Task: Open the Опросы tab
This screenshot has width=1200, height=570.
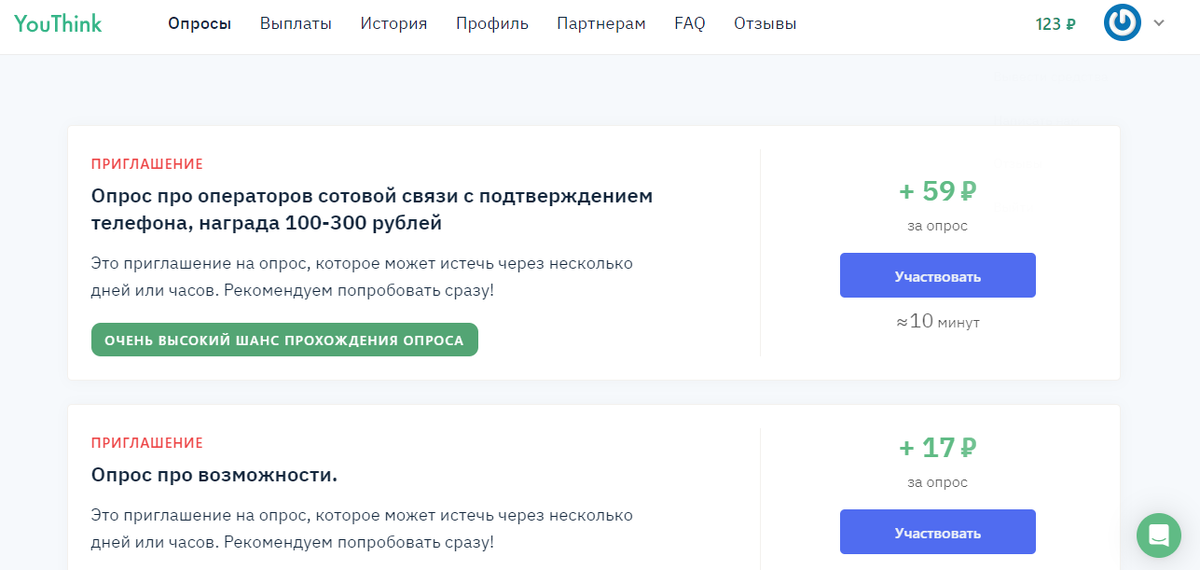Action: (x=199, y=24)
